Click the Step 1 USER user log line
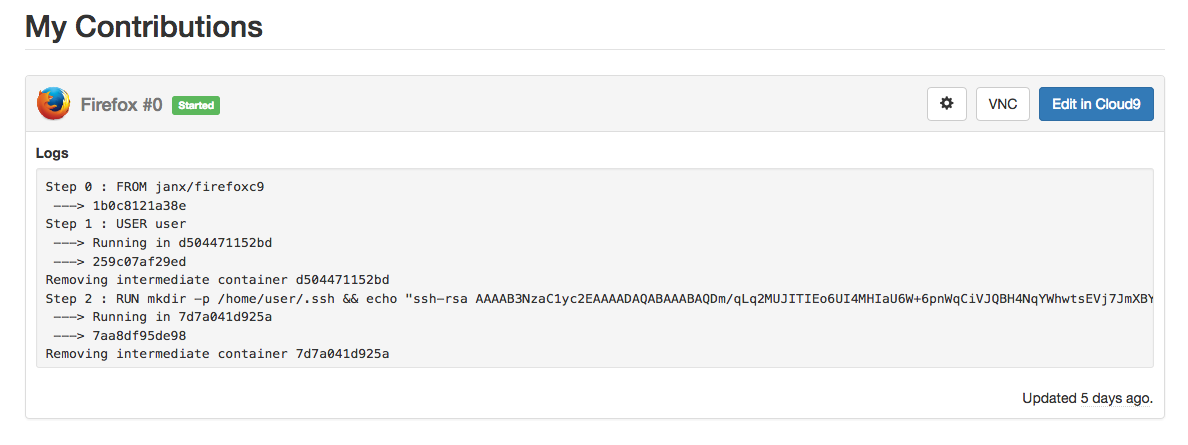Viewport: 1188px width, 445px height. (x=116, y=223)
